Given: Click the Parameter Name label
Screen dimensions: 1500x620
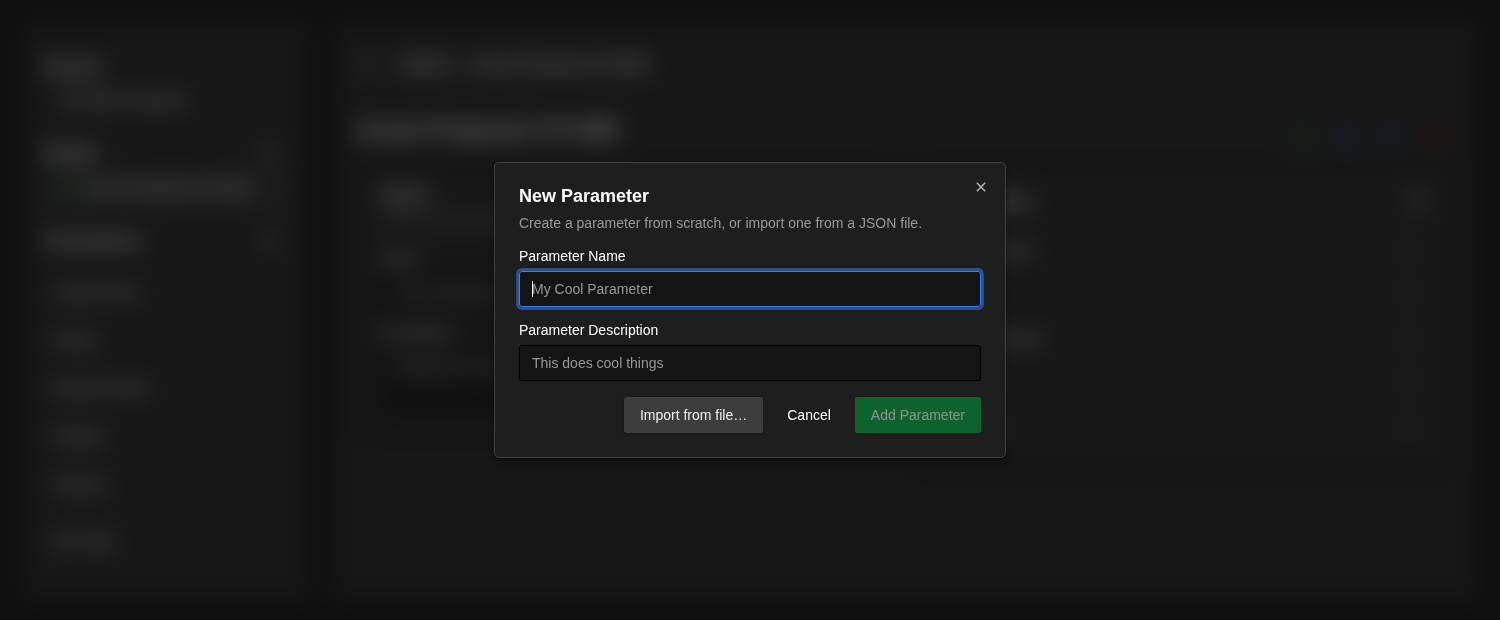Looking at the screenshot, I should click(572, 256).
